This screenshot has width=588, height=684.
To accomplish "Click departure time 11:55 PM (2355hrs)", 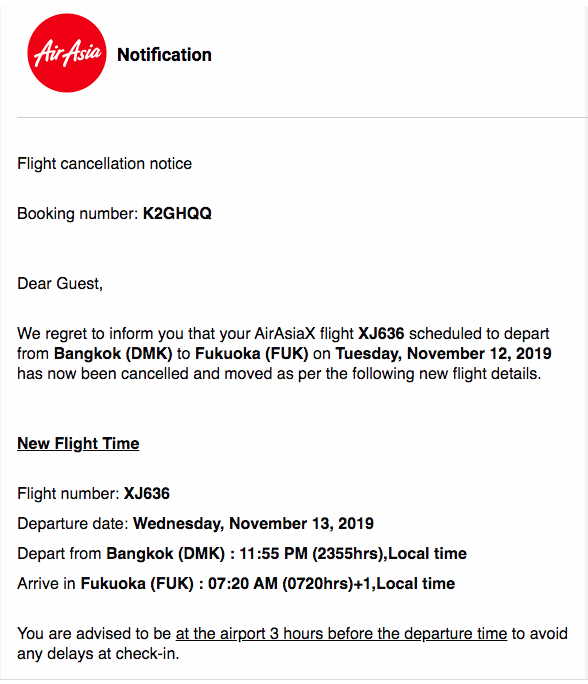I will [311, 553].
